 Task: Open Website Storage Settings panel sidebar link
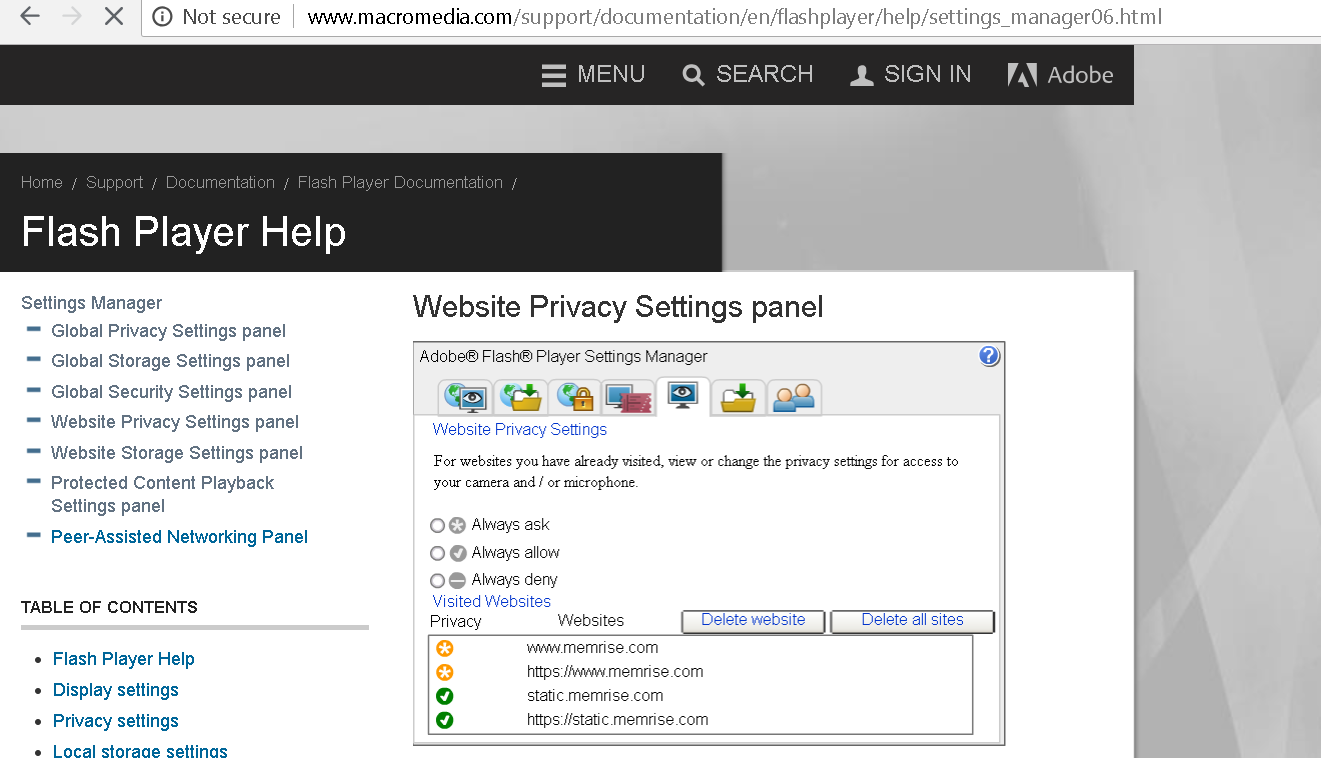(177, 453)
